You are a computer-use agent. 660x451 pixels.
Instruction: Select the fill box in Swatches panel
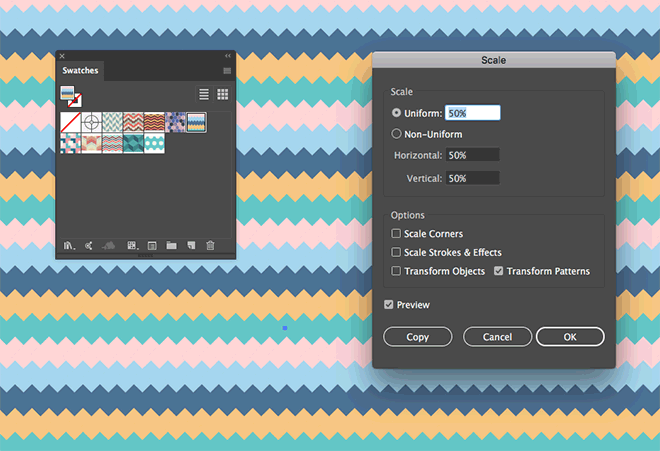[67, 93]
